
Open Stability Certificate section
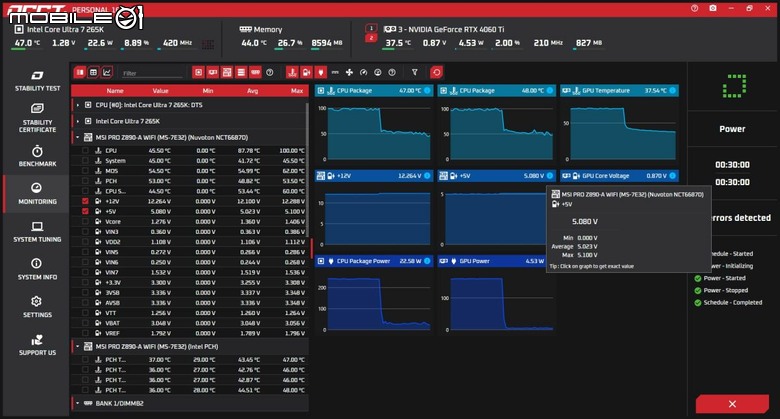click(x=37, y=118)
